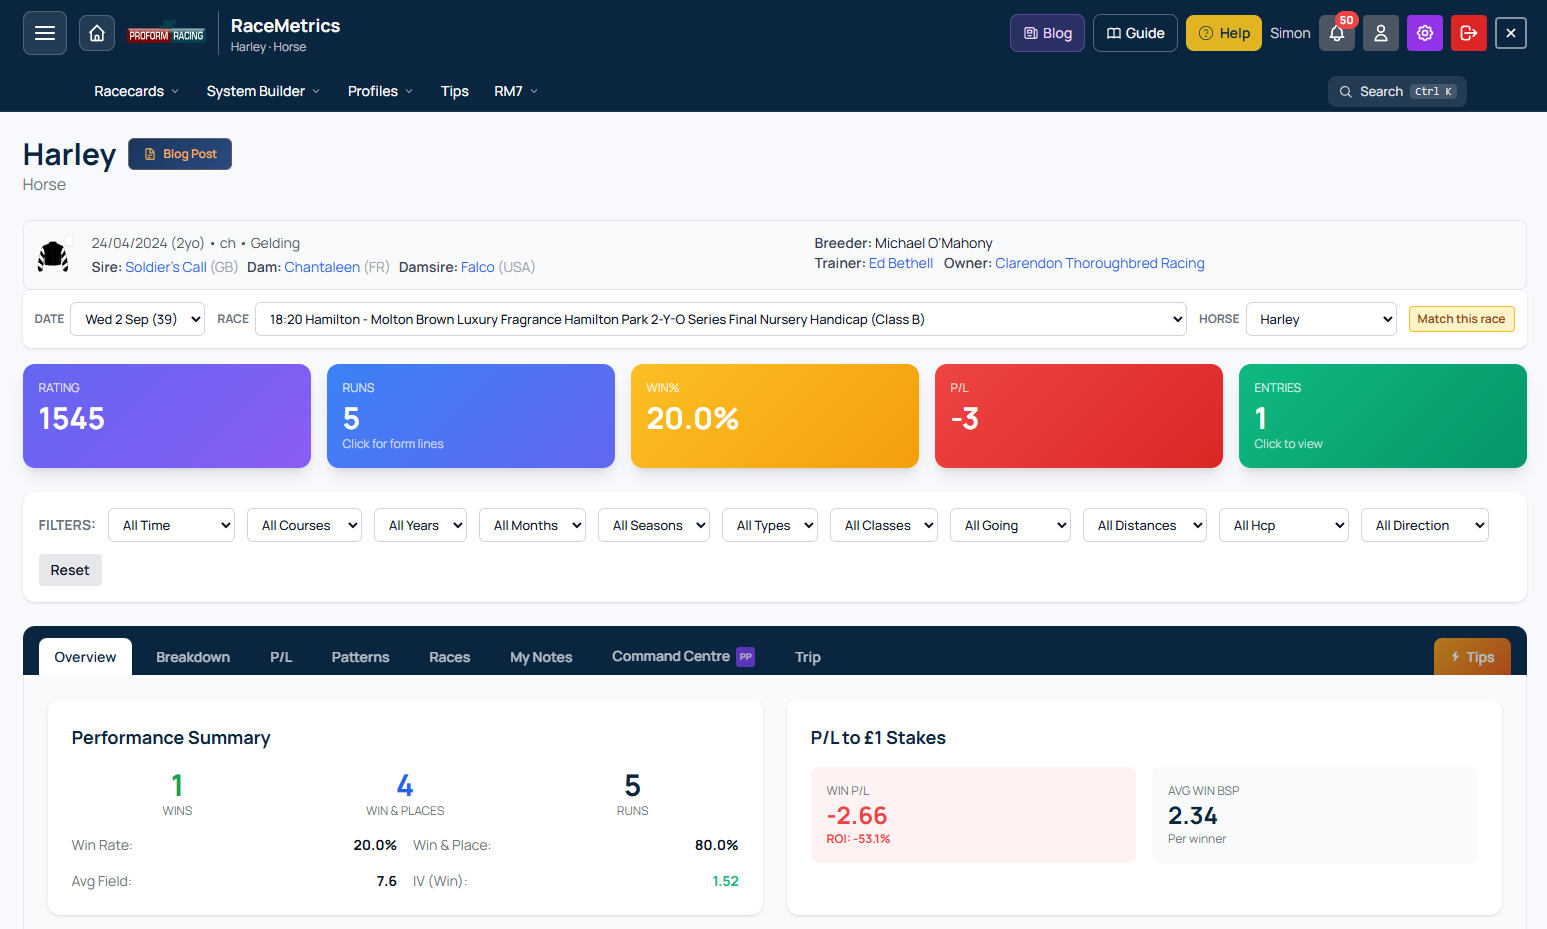The height and width of the screenshot is (929, 1547).
Task: Open the All Distances filter dropdown
Action: (1145, 525)
